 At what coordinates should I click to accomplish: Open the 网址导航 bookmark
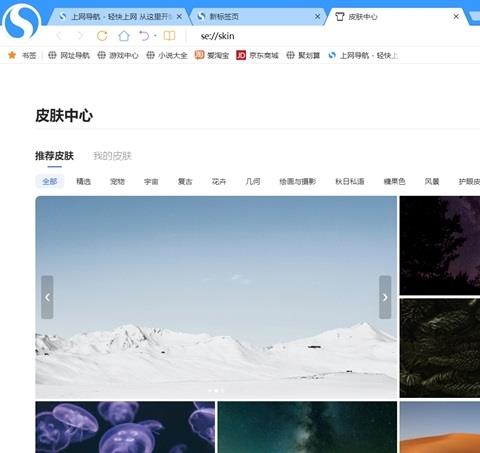pos(69,55)
